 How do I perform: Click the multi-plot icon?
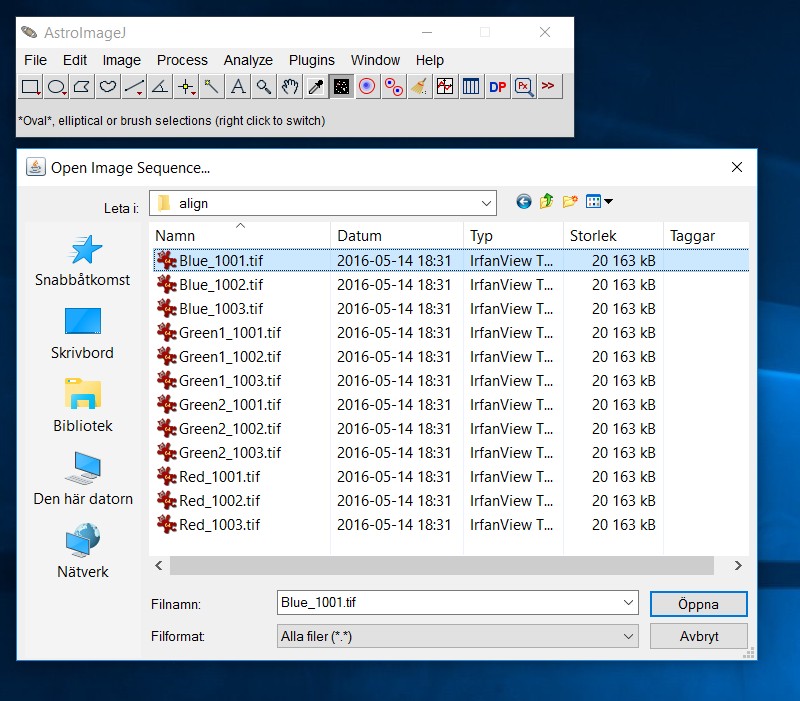(x=445, y=86)
